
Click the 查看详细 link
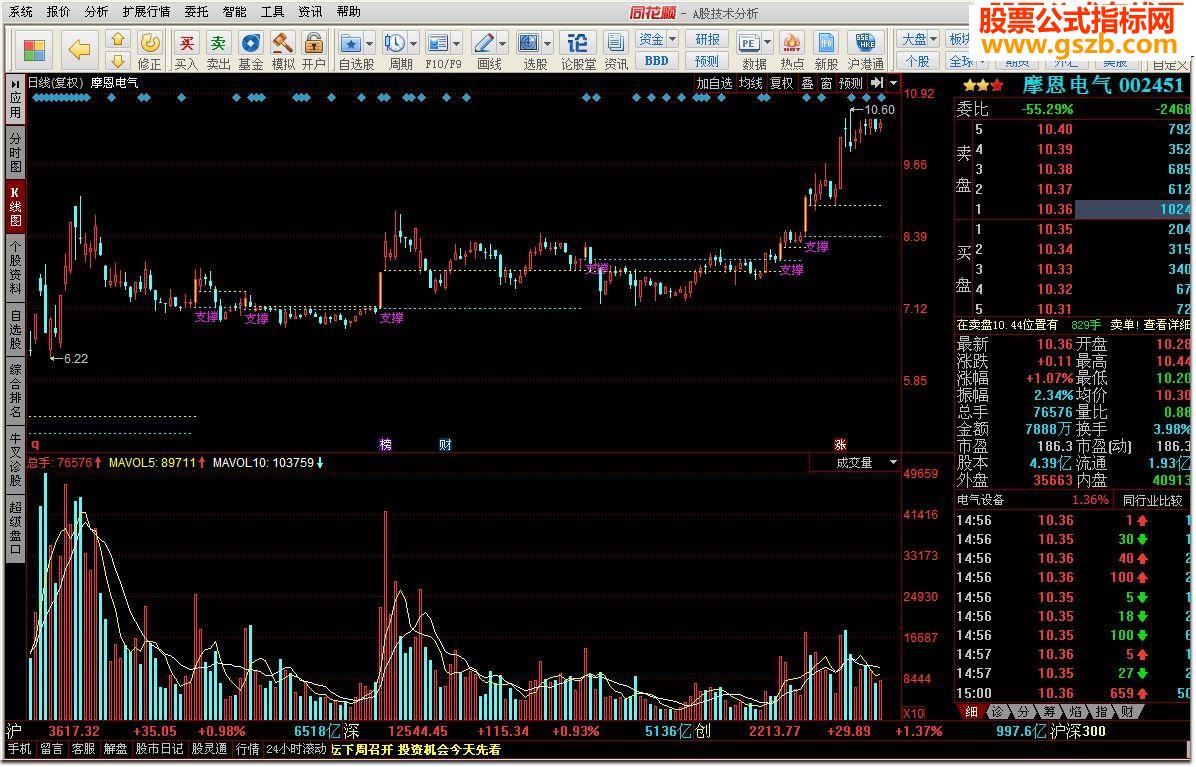(x=1165, y=325)
